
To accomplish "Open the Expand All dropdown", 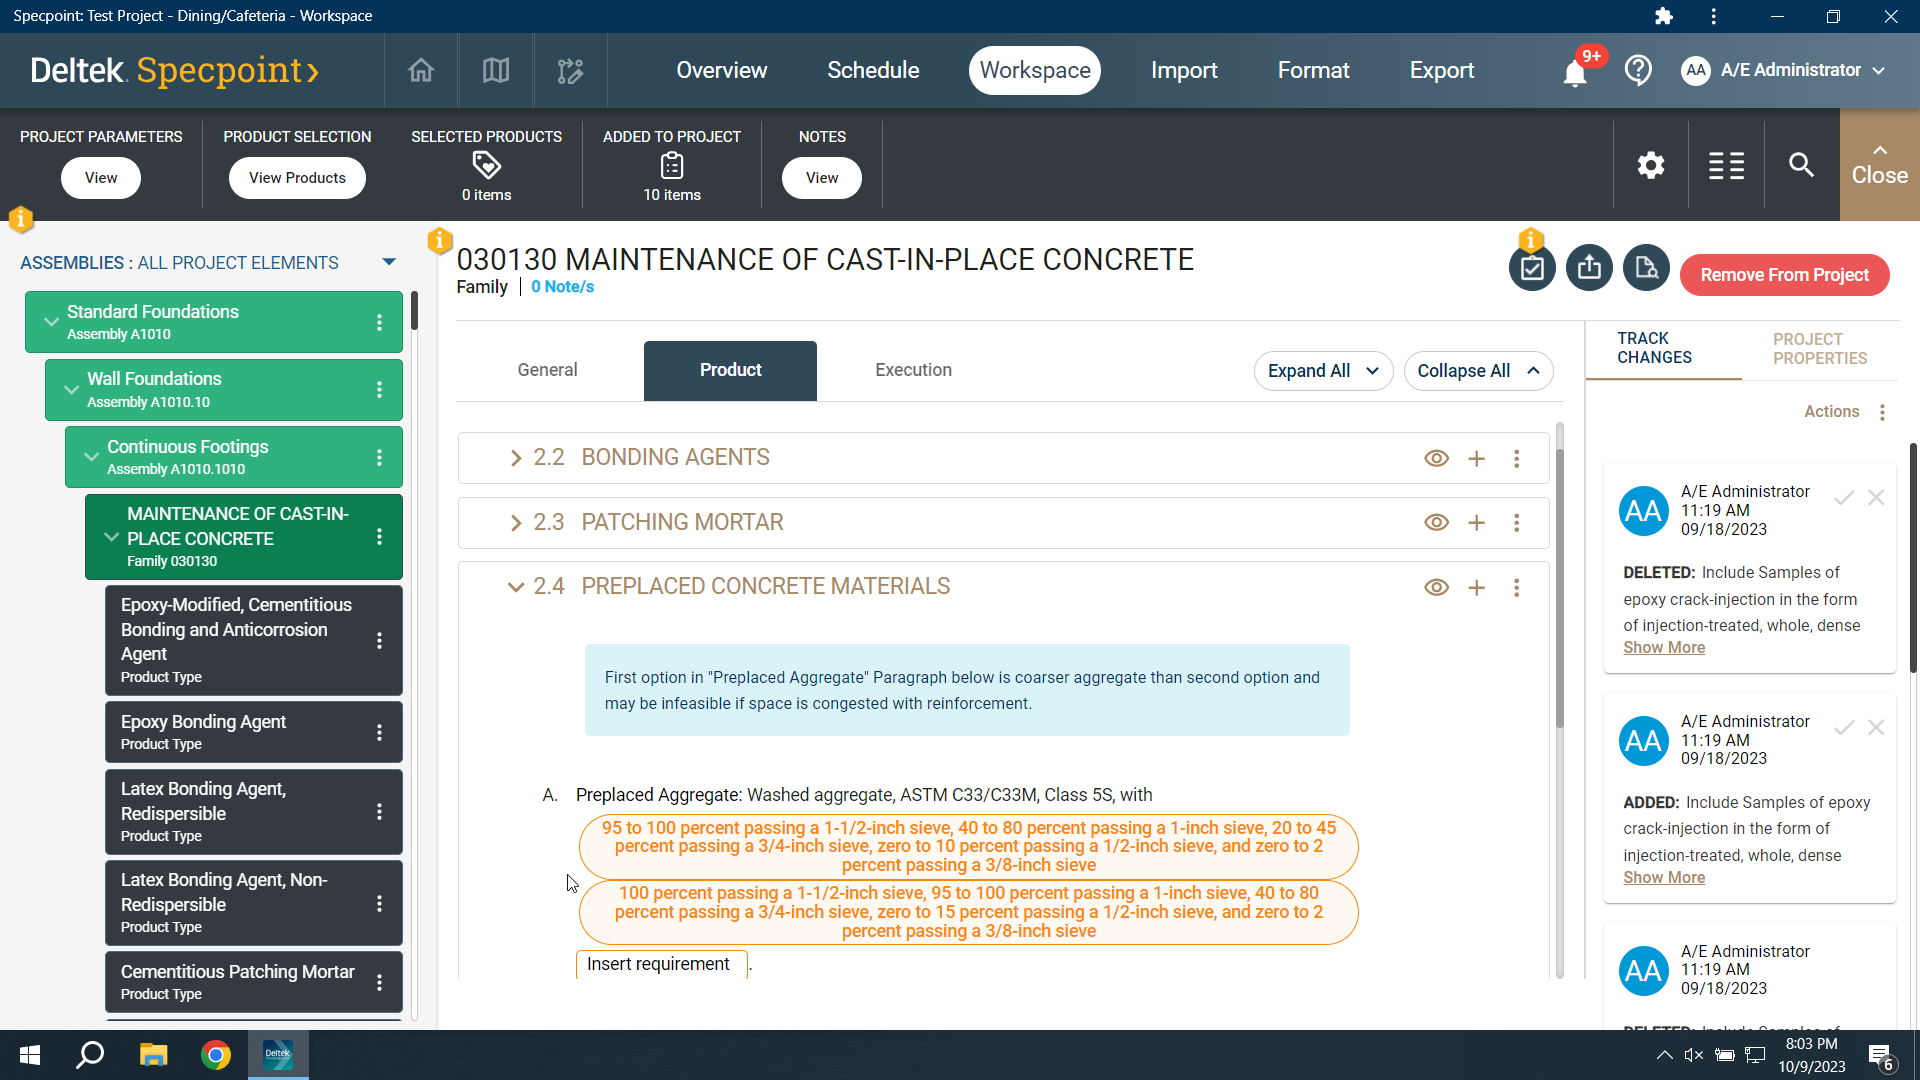I will click(1323, 371).
